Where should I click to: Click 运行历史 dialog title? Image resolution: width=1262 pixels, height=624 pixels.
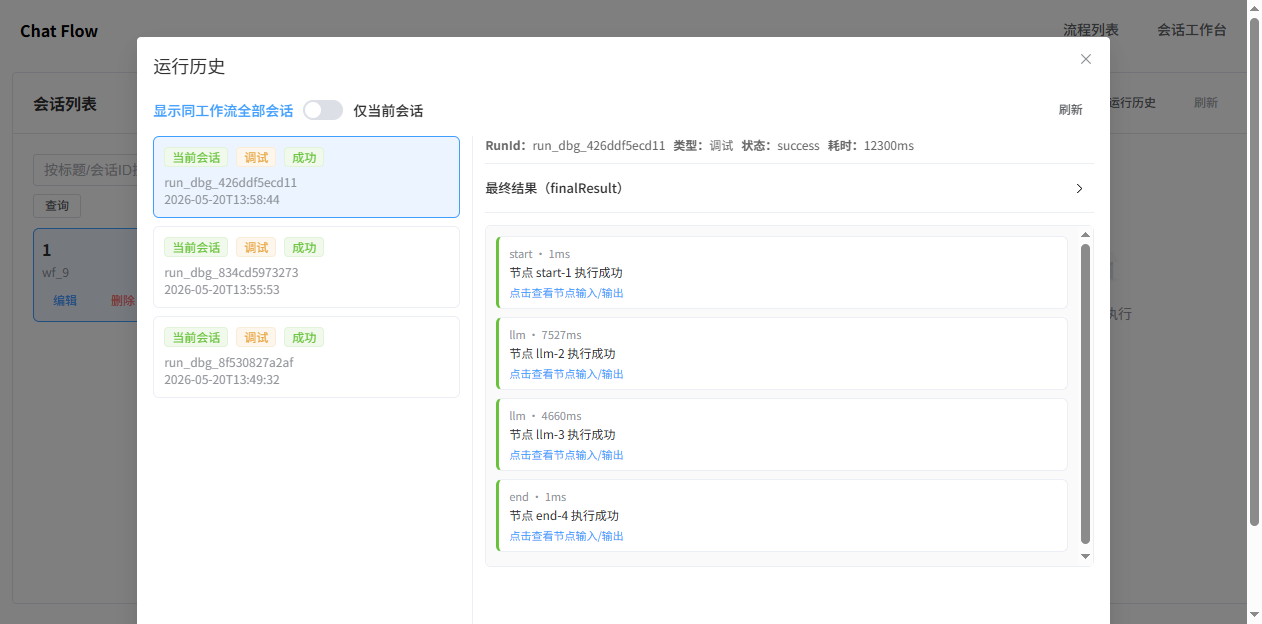(x=189, y=67)
